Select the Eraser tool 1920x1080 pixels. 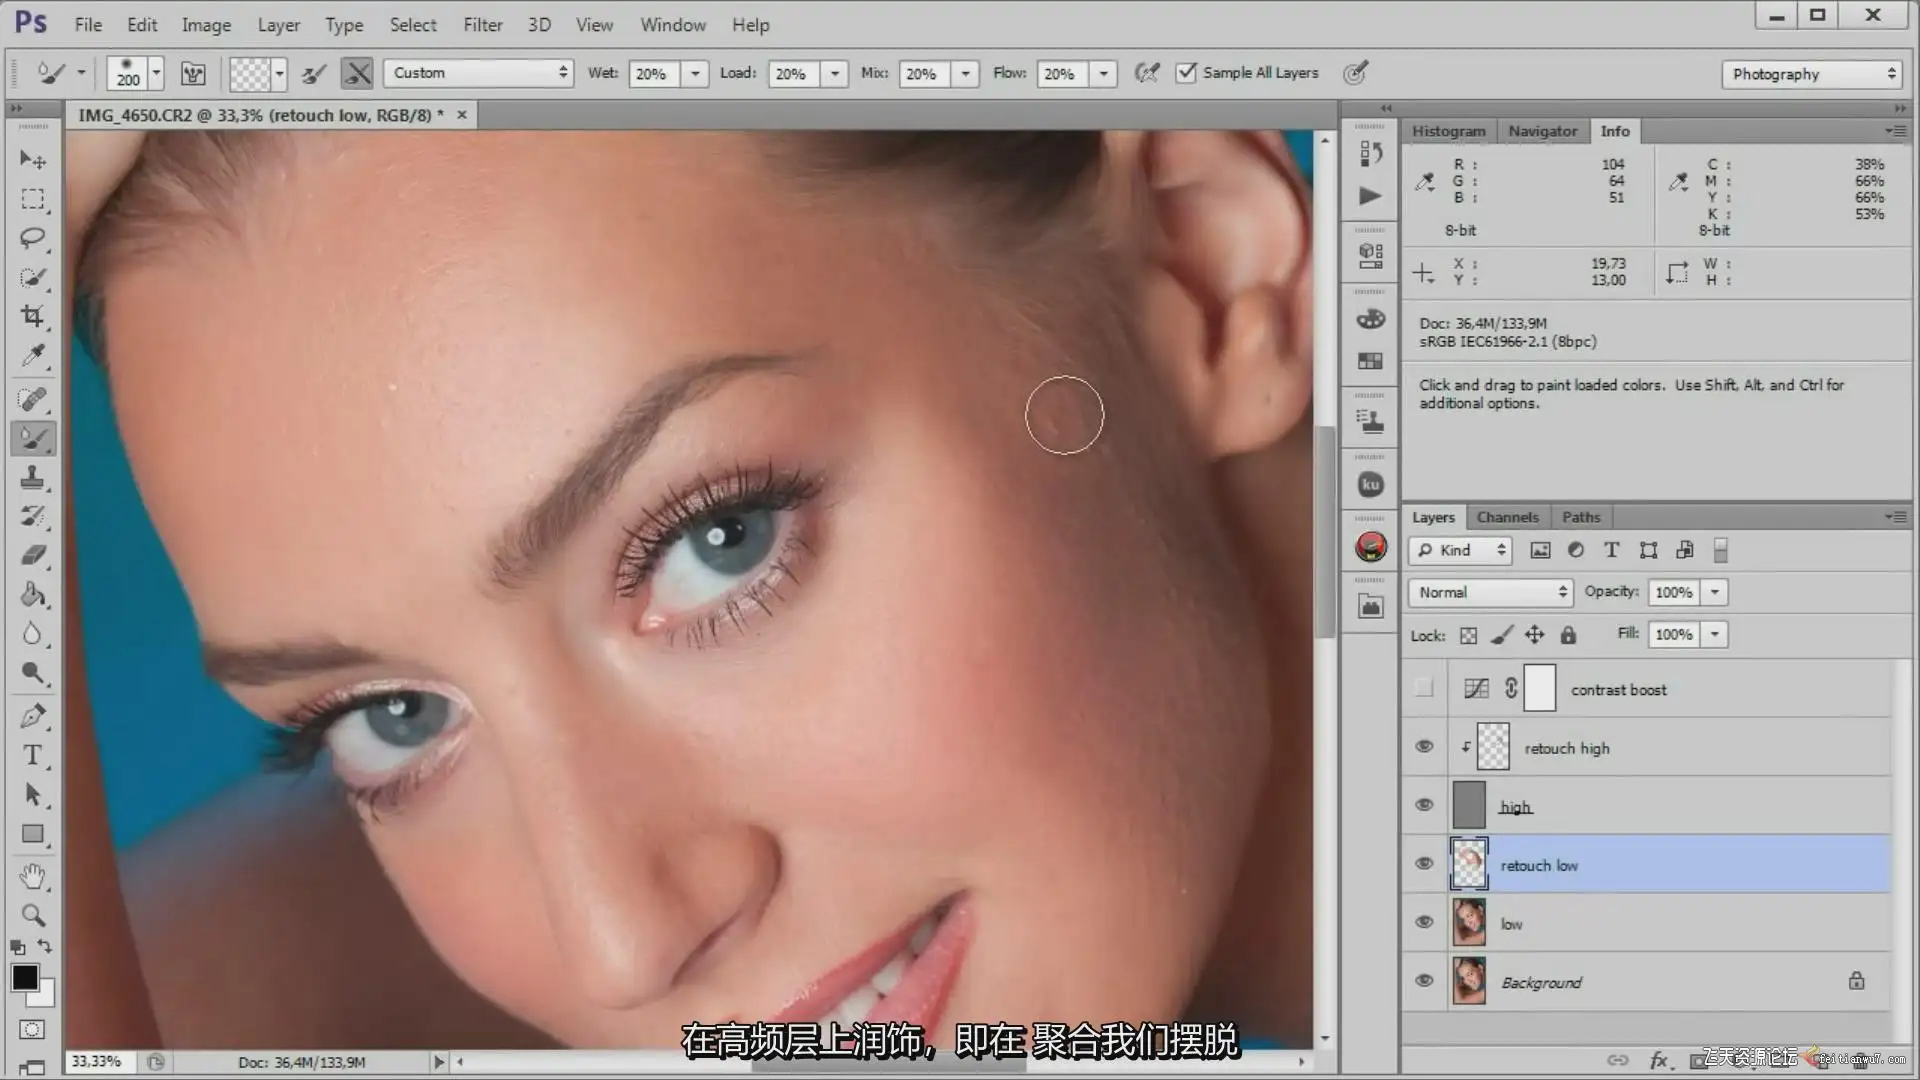[x=32, y=556]
